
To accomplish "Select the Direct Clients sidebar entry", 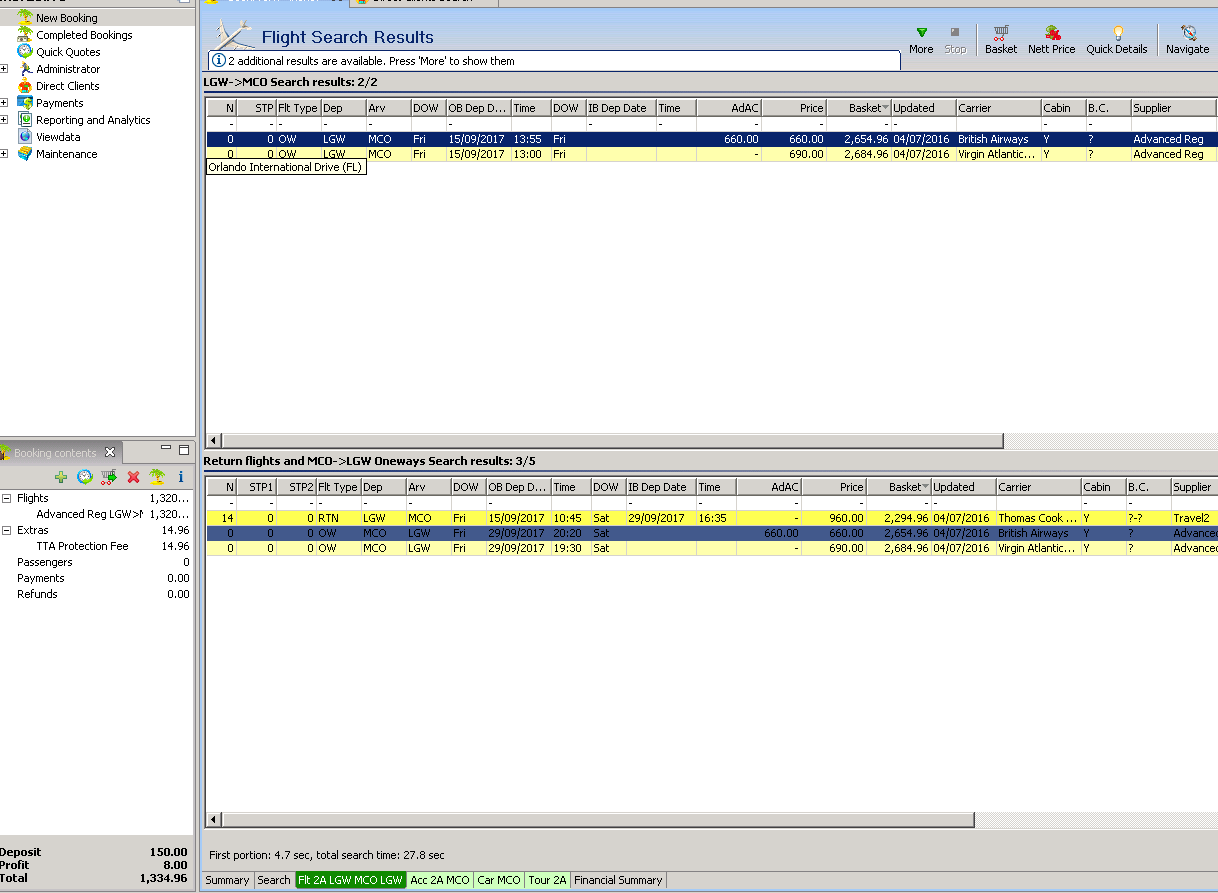I will click(x=67, y=86).
